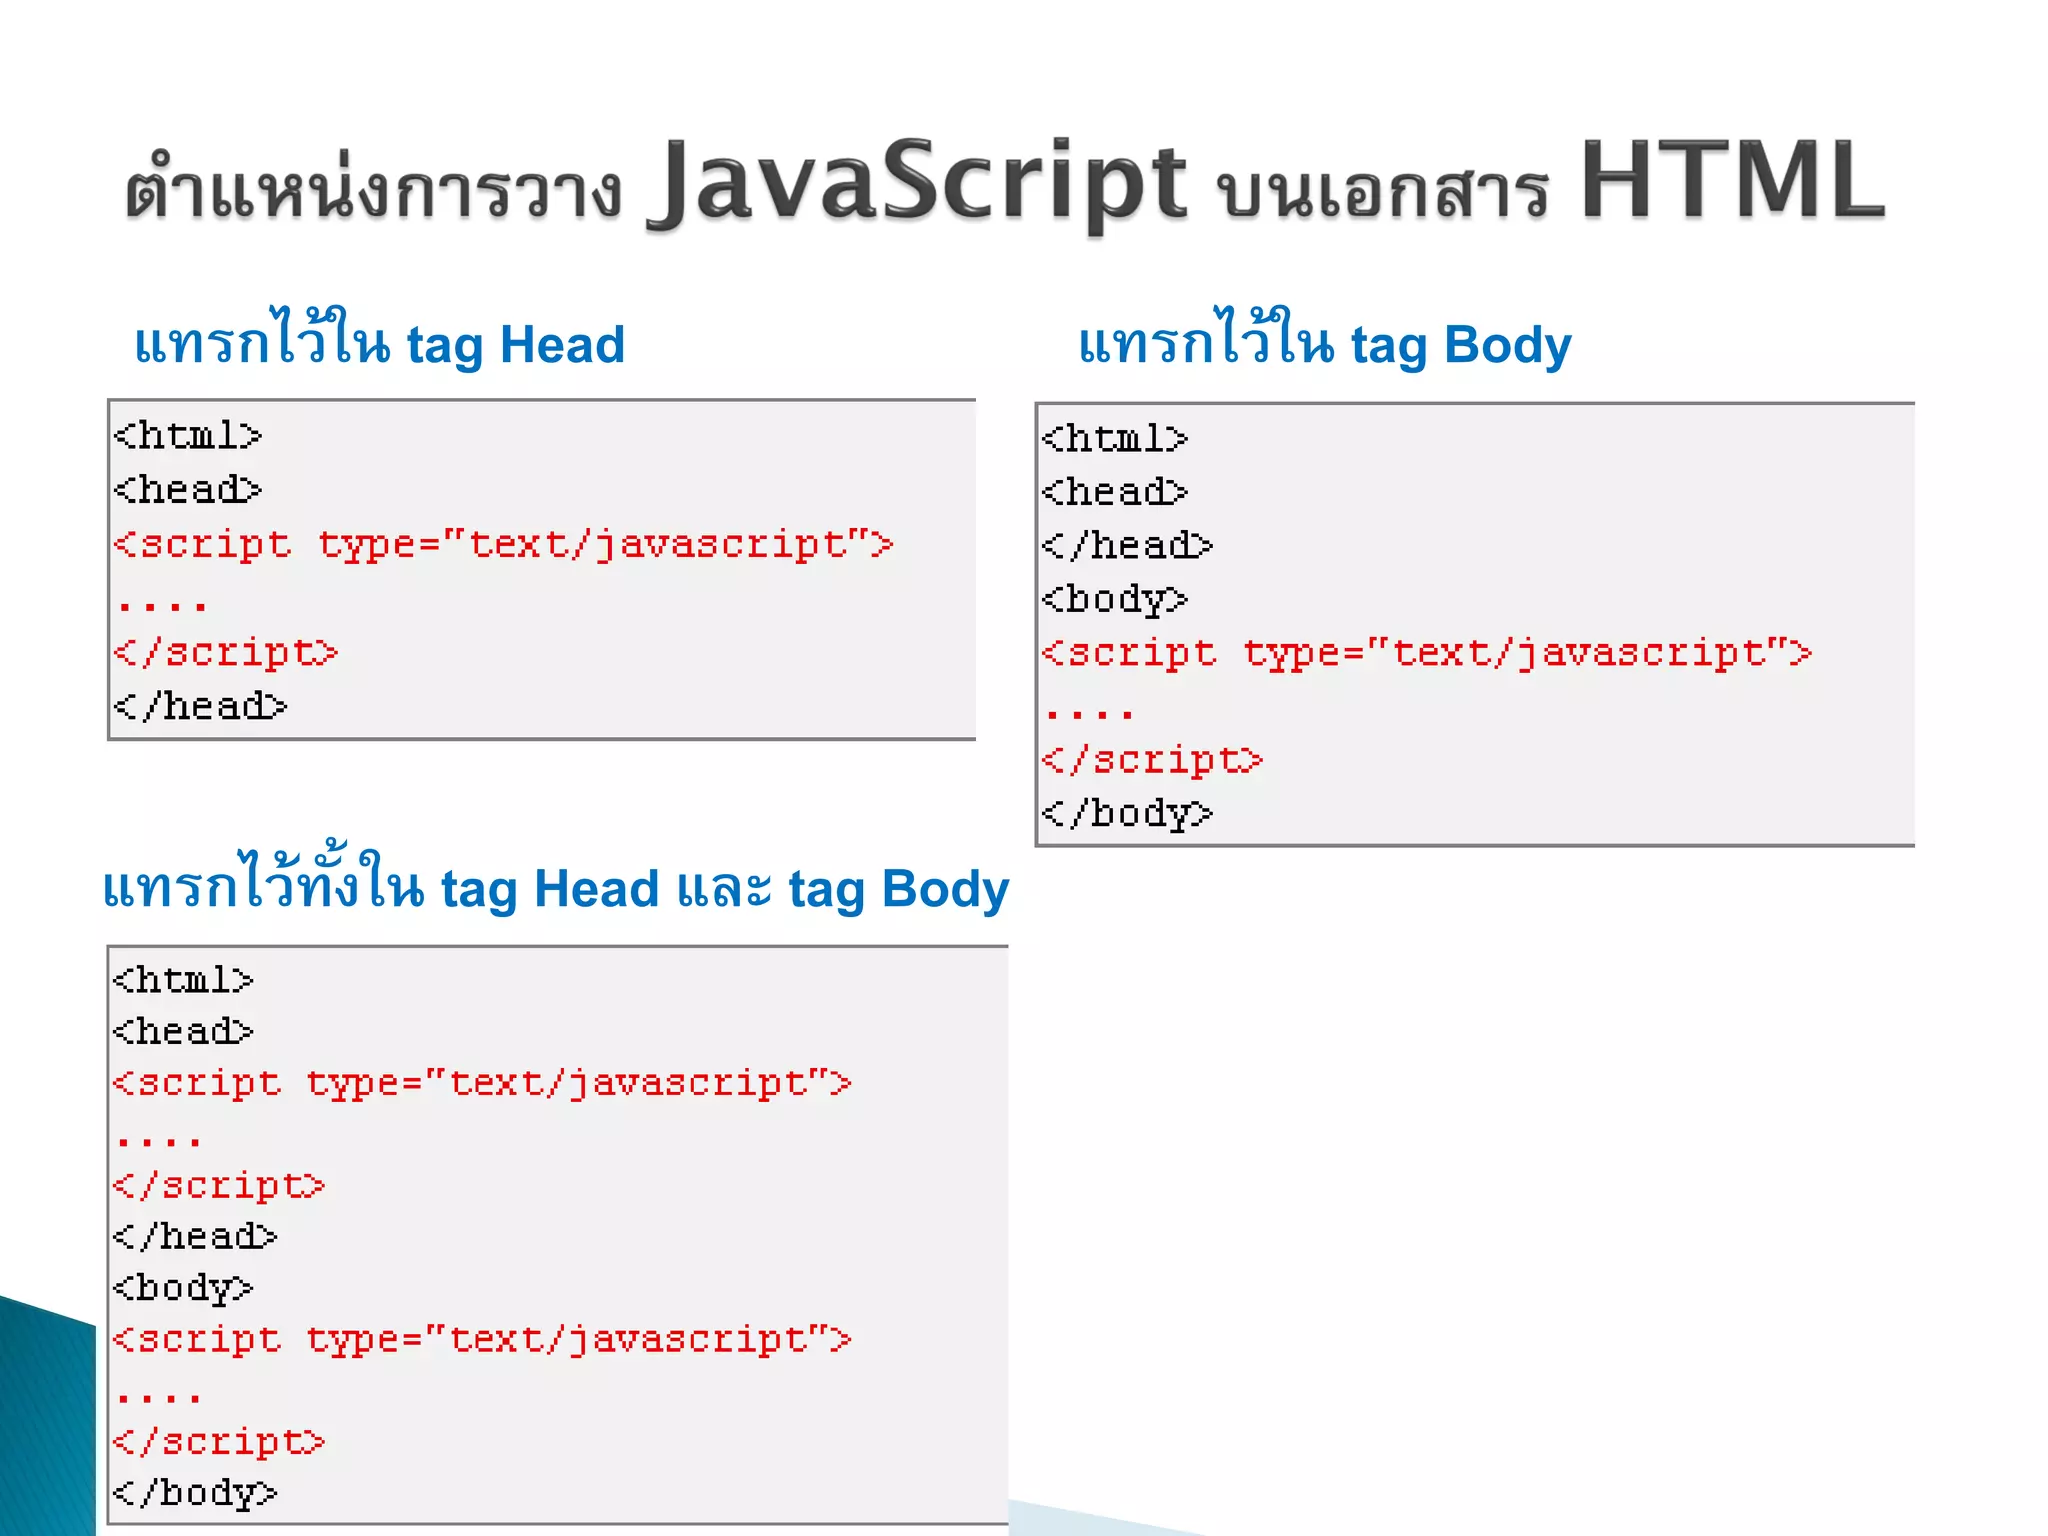This screenshot has width=2048, height=1536.
Task: Click '</head>' in the tag Body code box
Action: point(1127,546)
